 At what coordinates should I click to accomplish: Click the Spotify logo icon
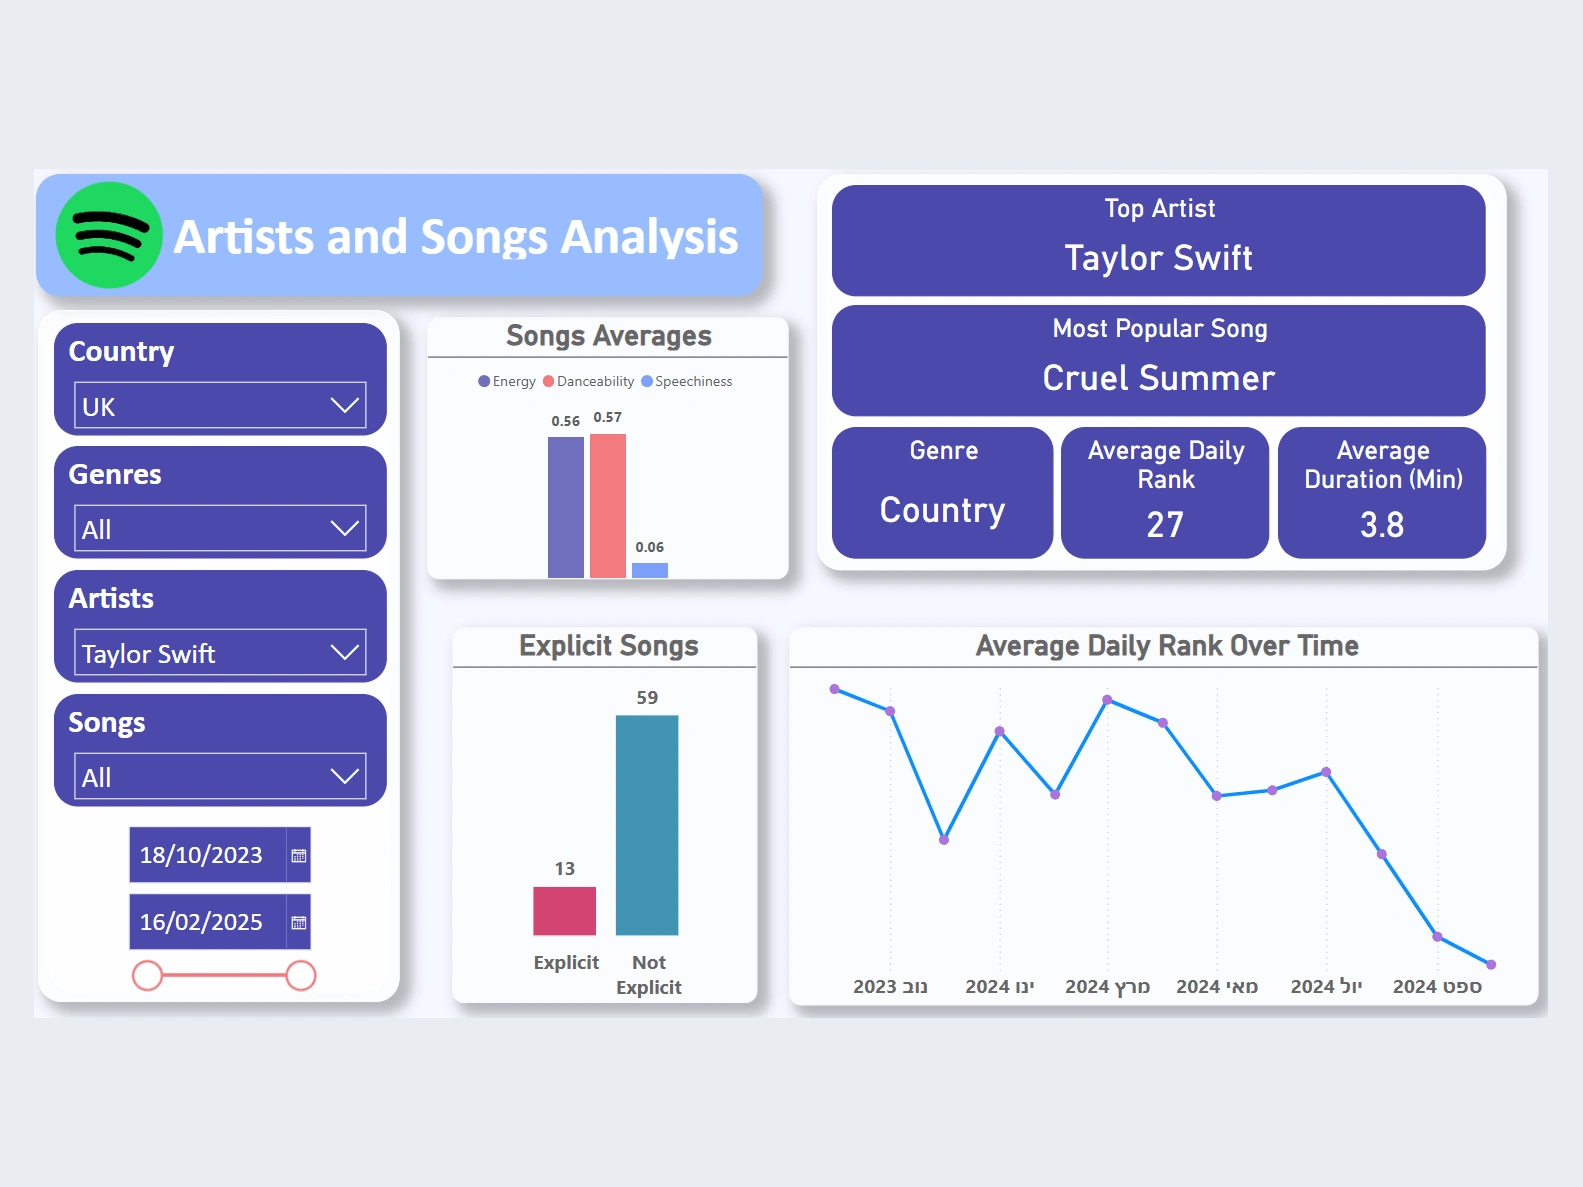[109, 235]
